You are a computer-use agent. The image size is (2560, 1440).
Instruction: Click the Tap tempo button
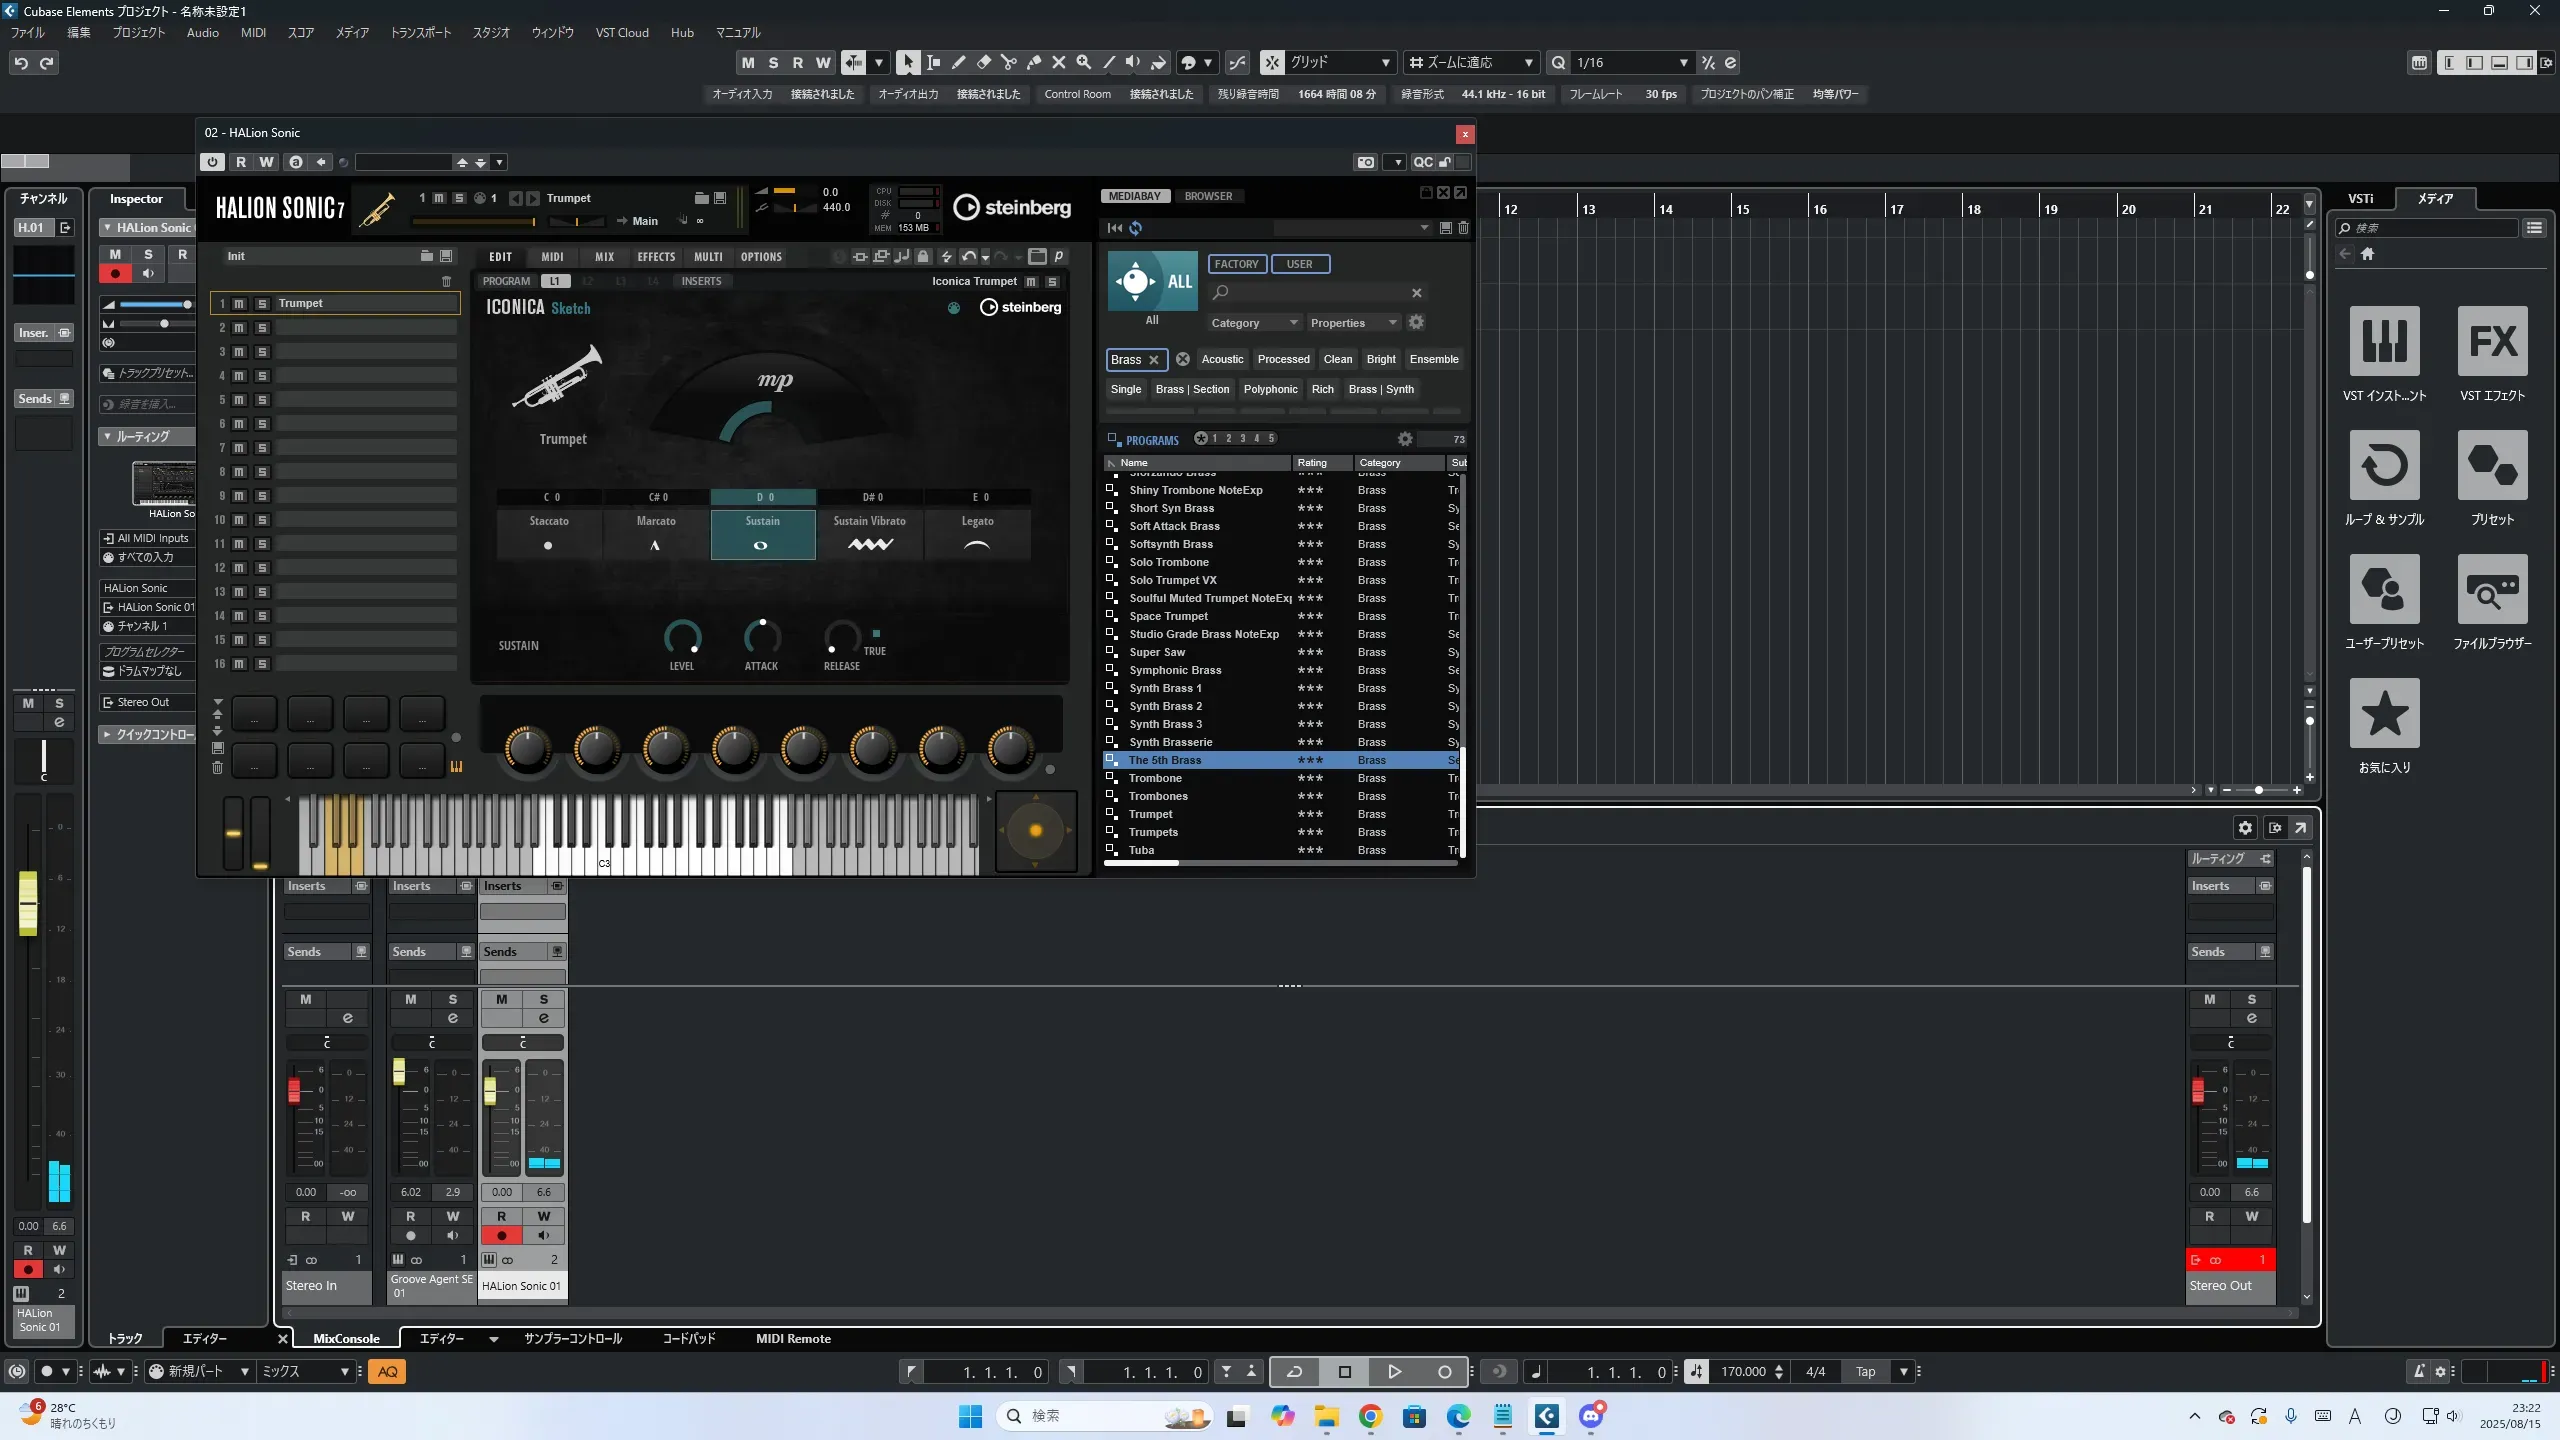[1865, 1372]
